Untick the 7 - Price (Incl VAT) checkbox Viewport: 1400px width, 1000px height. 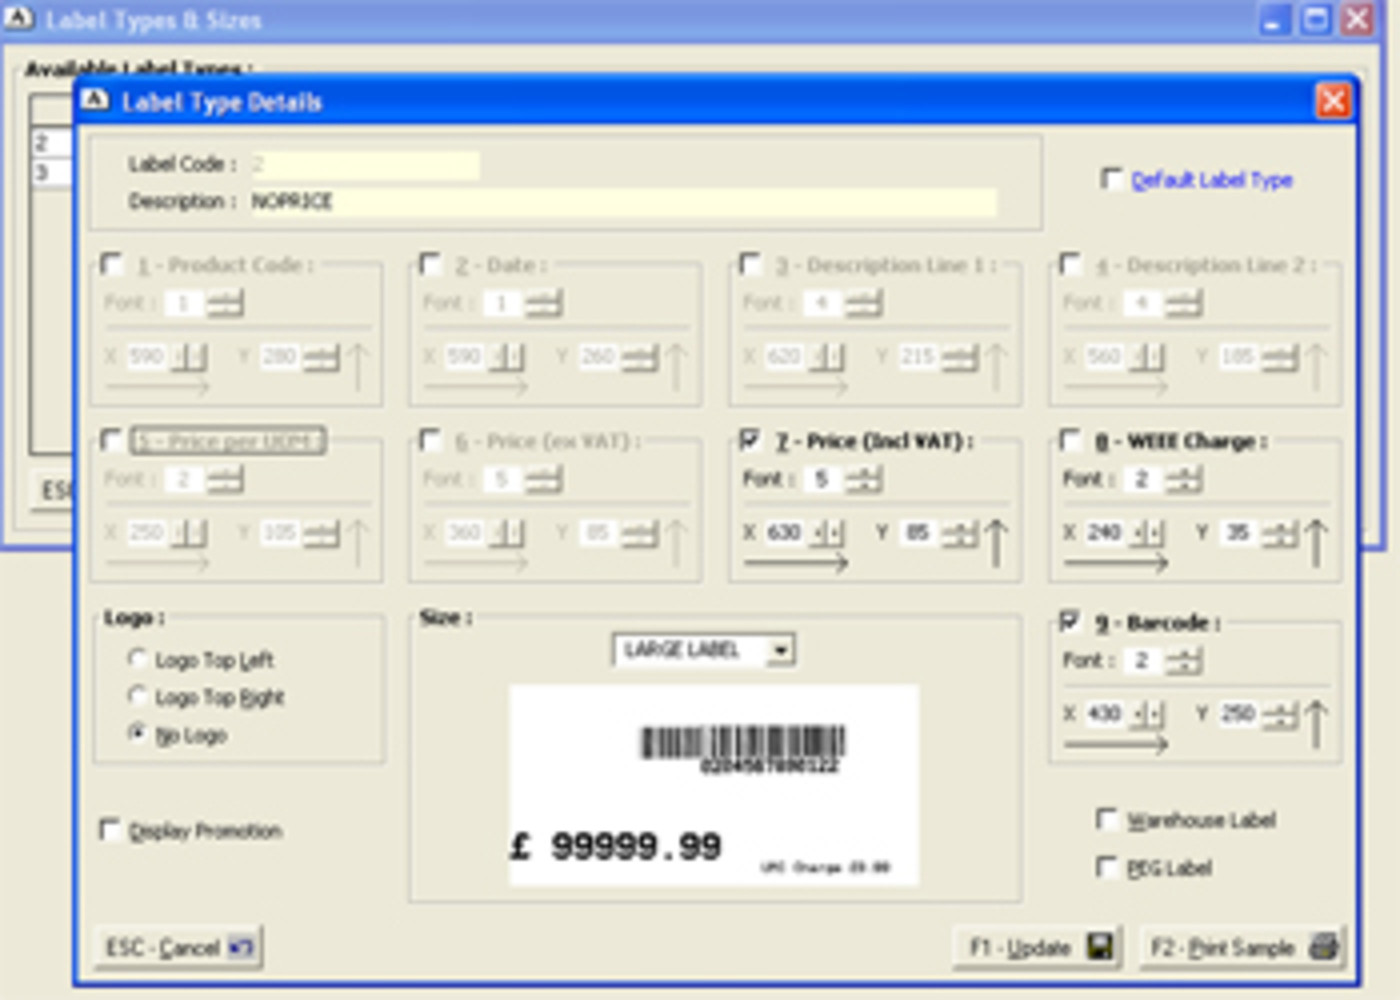click(750, 440)
